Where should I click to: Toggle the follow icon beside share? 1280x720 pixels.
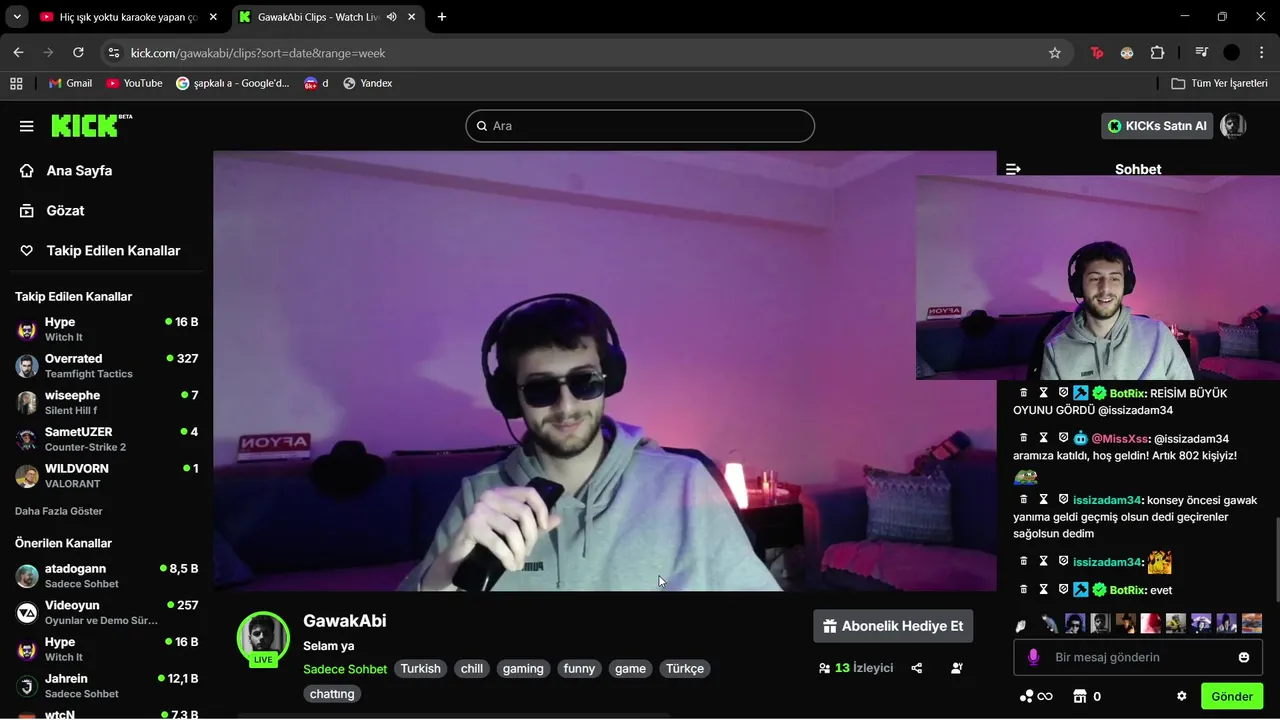tap(957, 668)
